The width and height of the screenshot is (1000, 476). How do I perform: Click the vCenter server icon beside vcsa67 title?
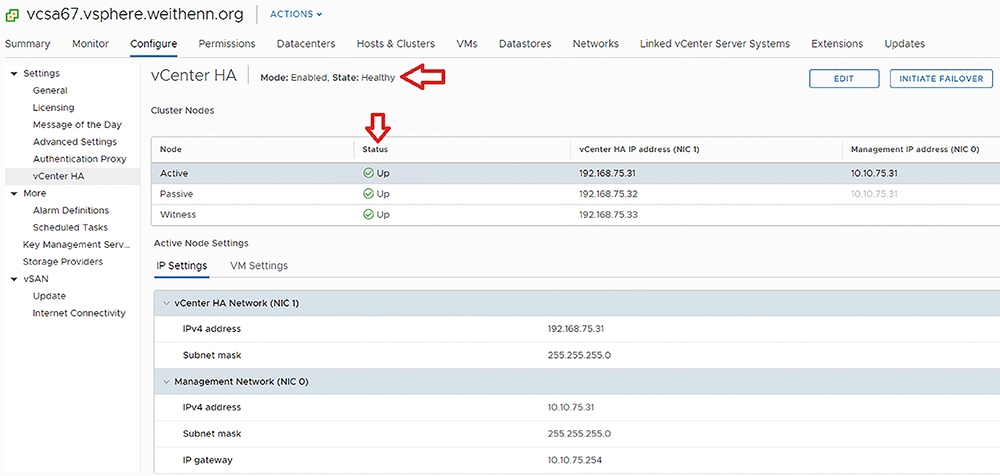click(x=12, y=15)
